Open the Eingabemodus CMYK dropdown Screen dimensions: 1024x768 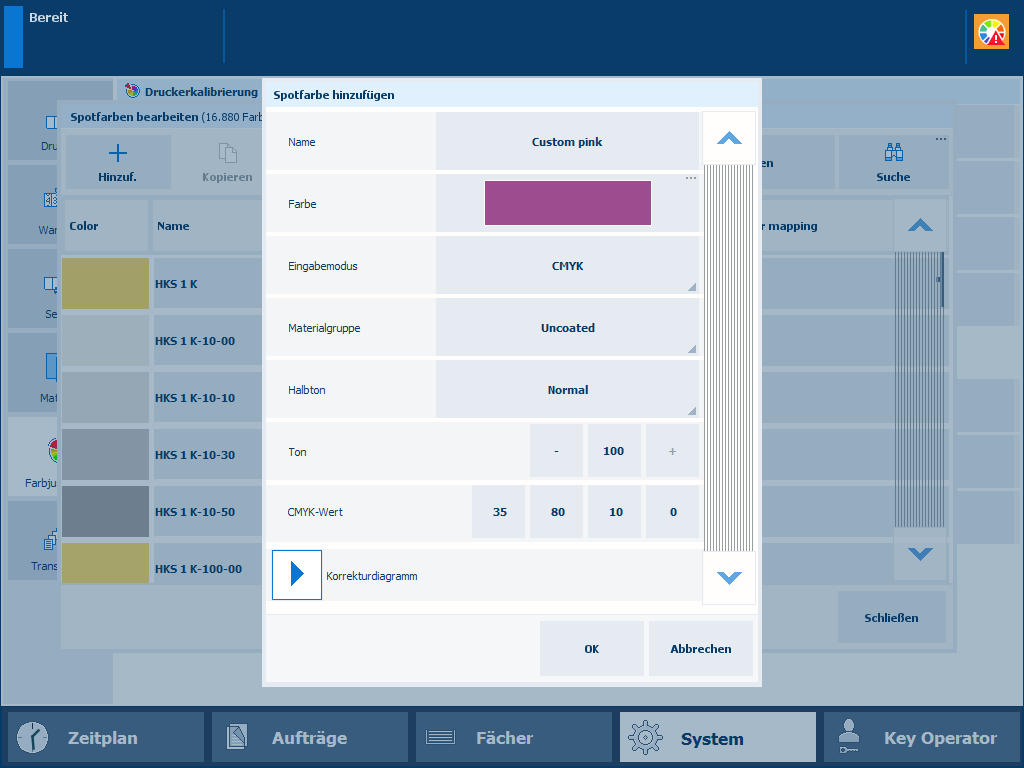coord(567,266)
